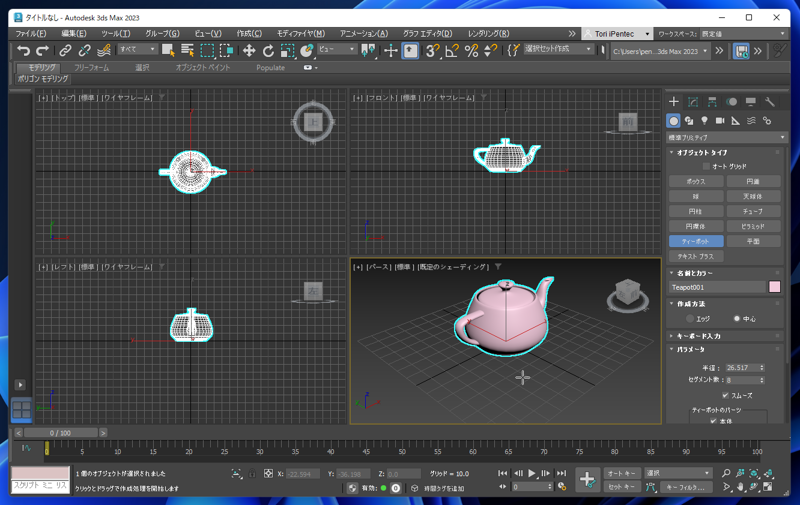This screenshot has width=800, height=505.
Task: Open the 選択セット作成 named selection dropdown
Action: pyautogui.click(x=558, y=49)
